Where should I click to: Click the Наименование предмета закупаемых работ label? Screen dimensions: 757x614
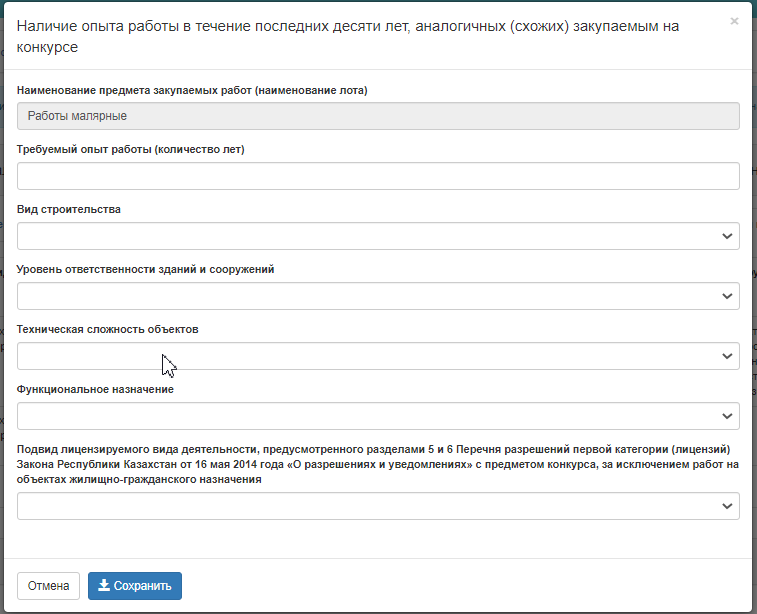(x=192, y=90)
